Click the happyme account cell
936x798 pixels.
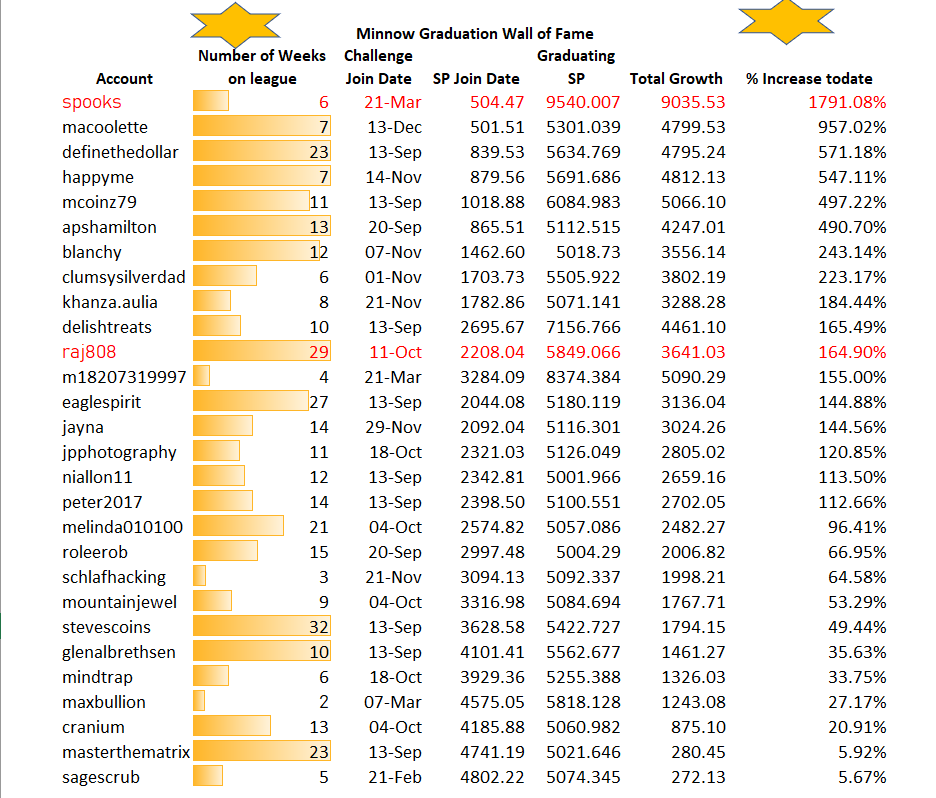98,177
